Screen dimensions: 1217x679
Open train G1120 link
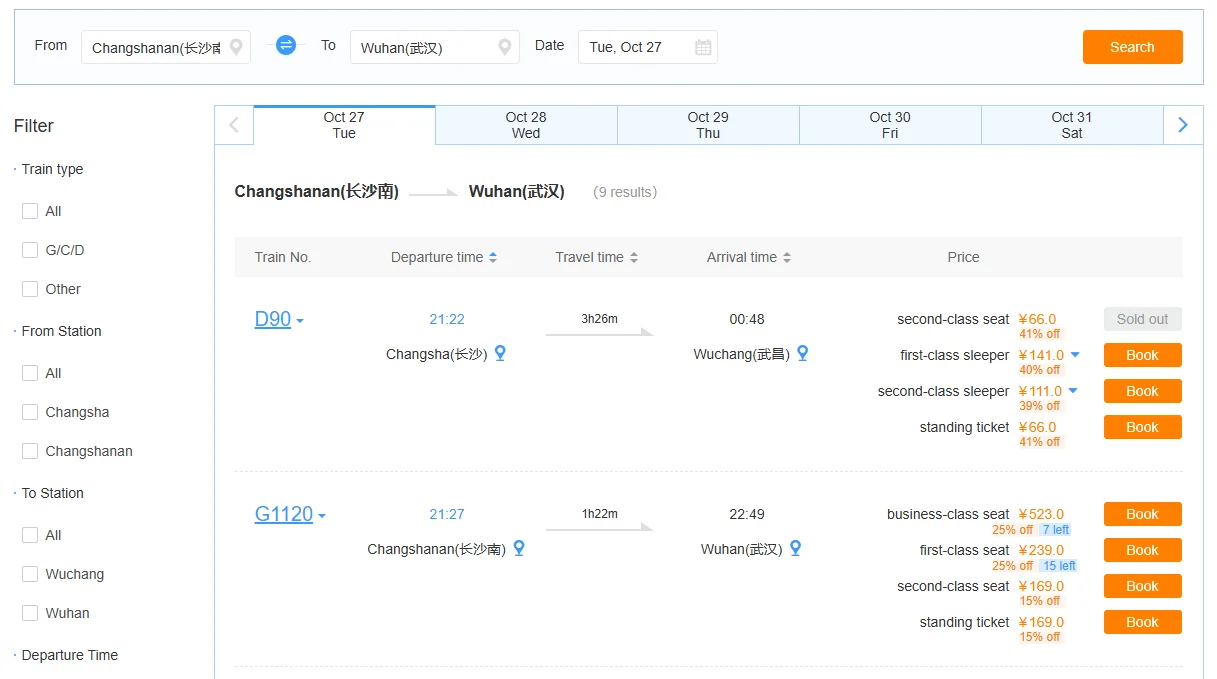284,514
